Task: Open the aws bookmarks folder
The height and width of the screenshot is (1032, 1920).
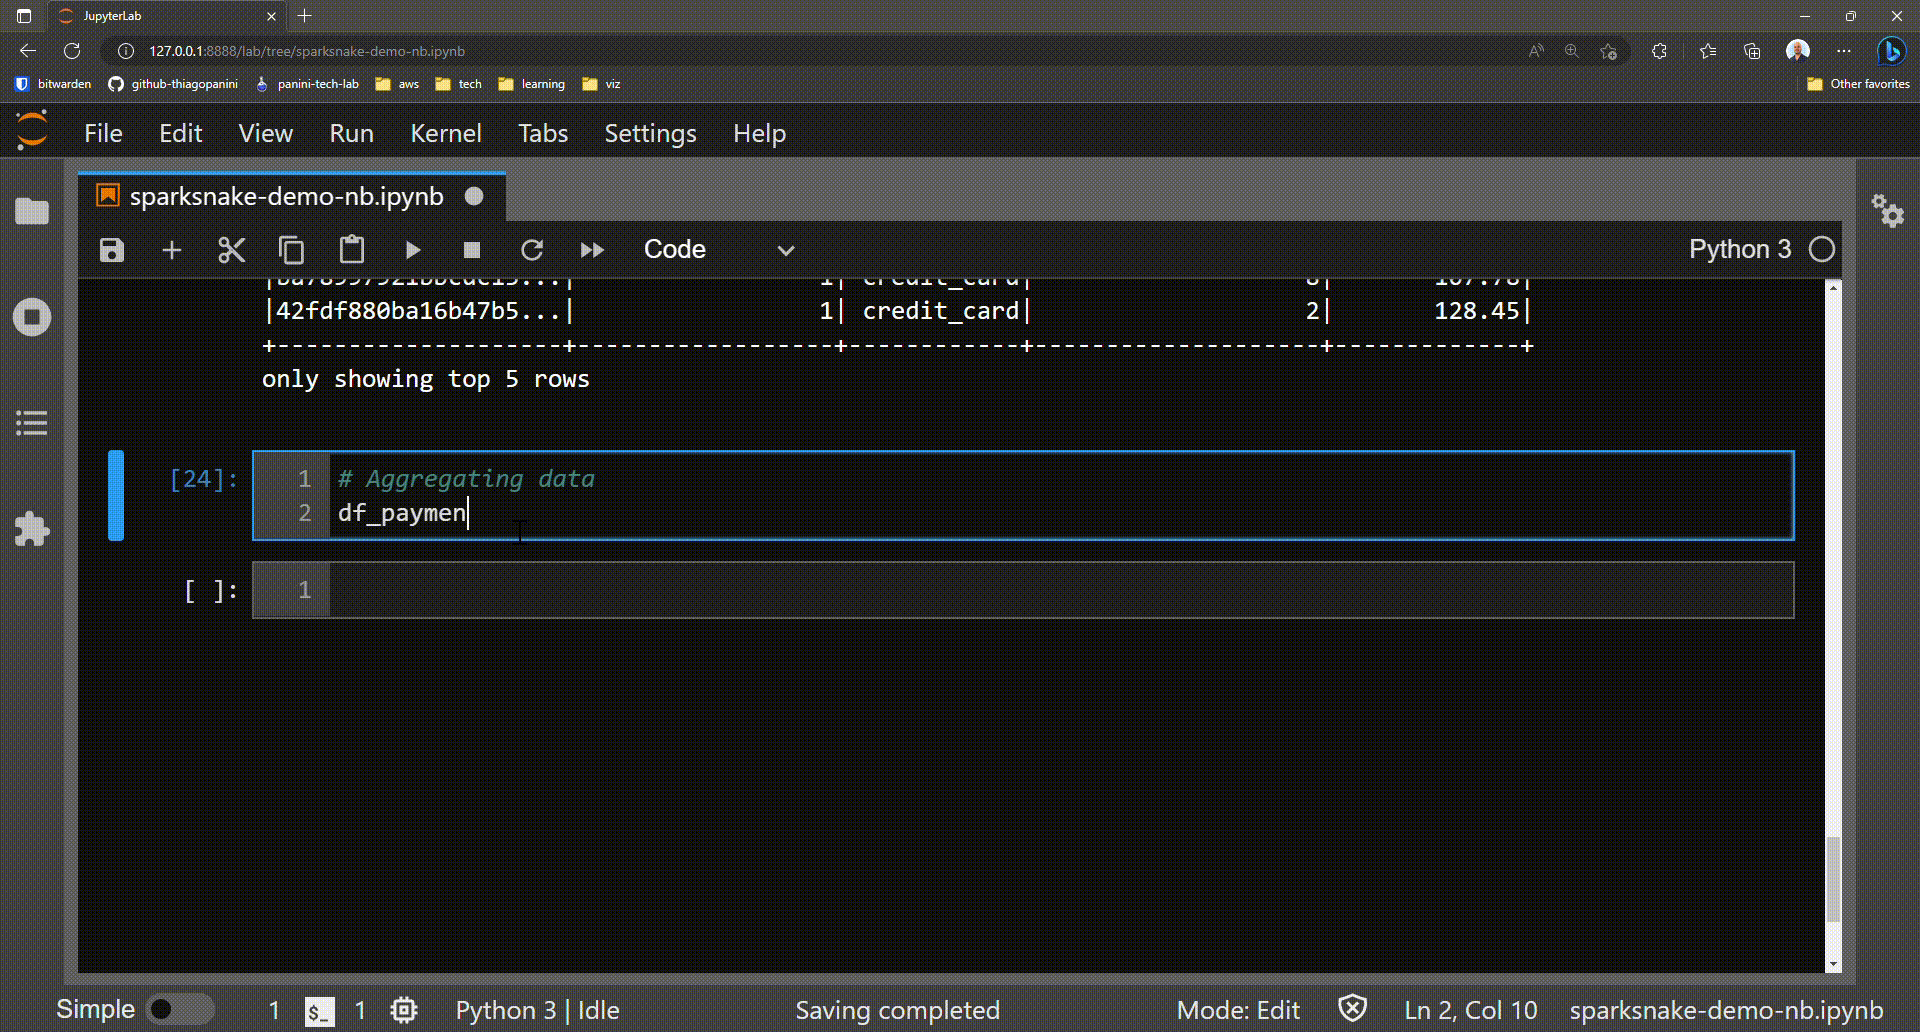Action: point(398,84)
